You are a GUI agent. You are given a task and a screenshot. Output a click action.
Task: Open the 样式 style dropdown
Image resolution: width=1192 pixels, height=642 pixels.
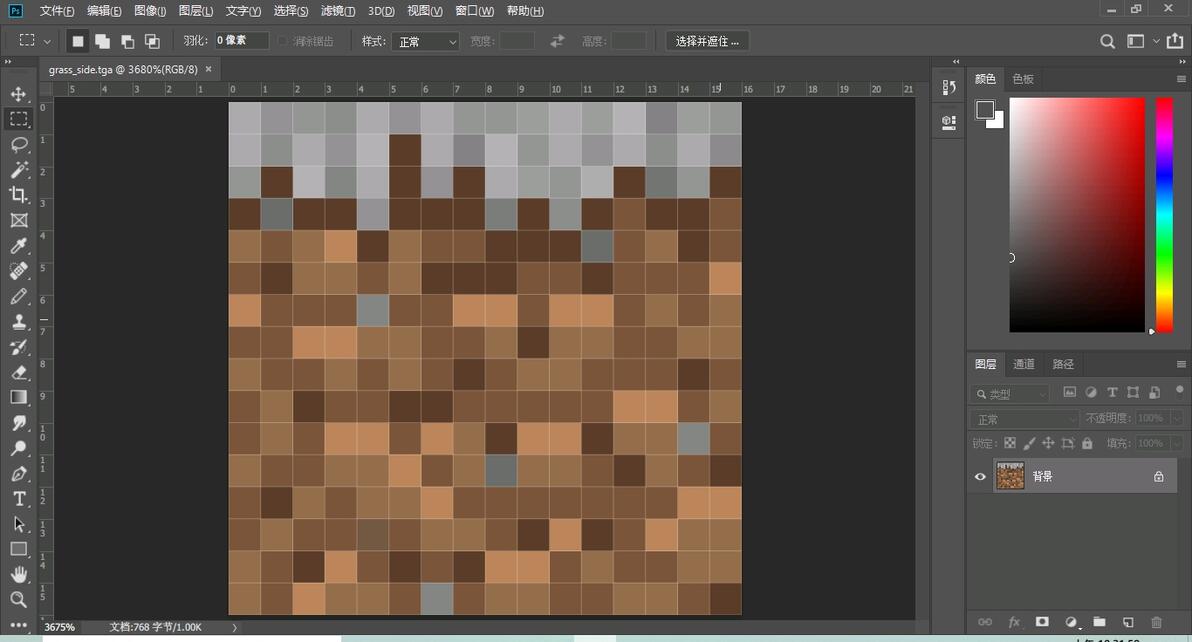(425, 42)
